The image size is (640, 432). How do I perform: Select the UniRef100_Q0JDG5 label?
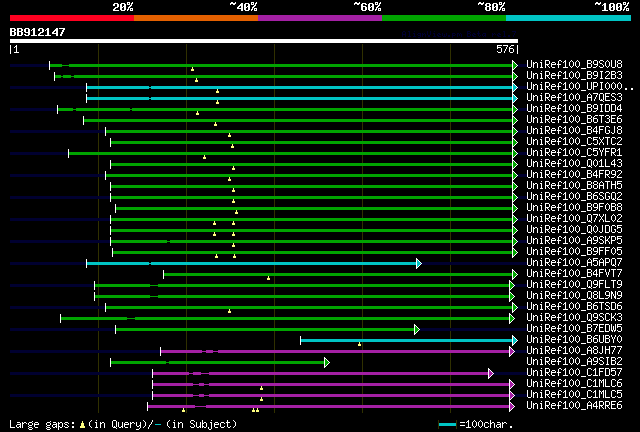574,230
